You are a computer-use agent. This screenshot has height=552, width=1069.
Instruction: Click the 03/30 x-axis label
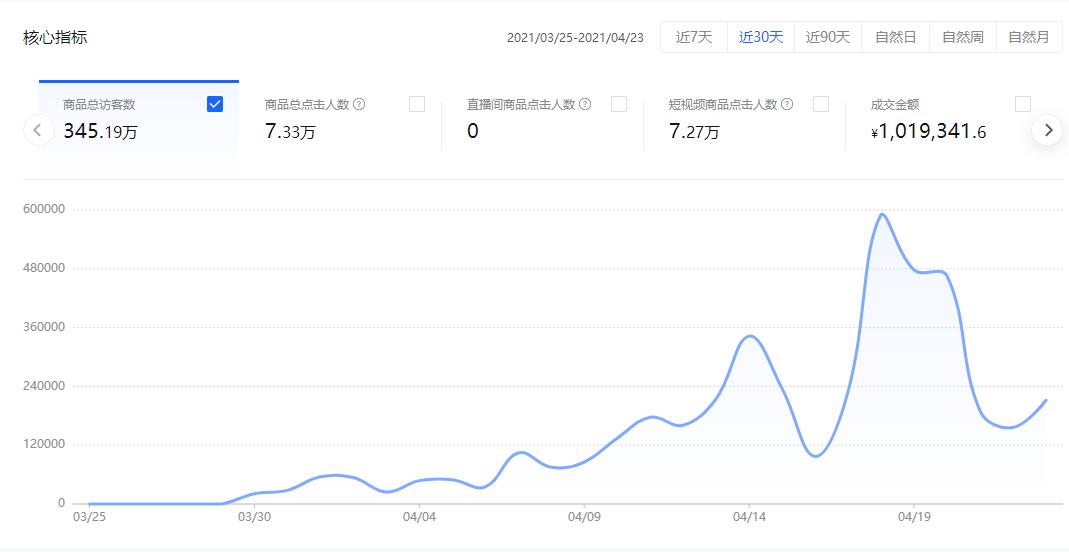(x=254, y=517)
